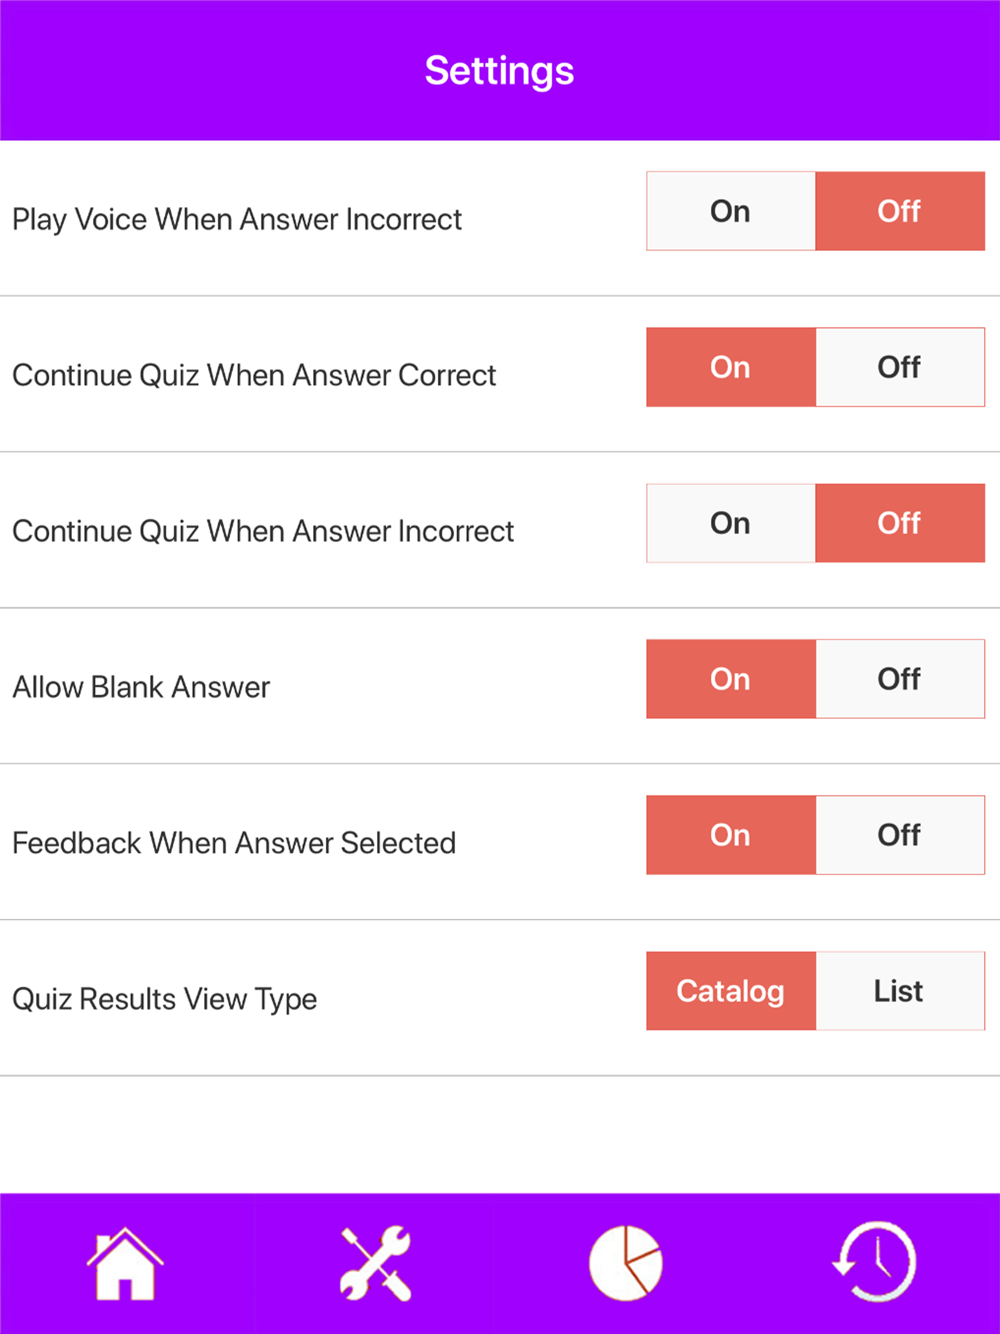This screenshot has width=1000, height=1334.
Task: Go to the Home screen icon
Action: 125,1264
